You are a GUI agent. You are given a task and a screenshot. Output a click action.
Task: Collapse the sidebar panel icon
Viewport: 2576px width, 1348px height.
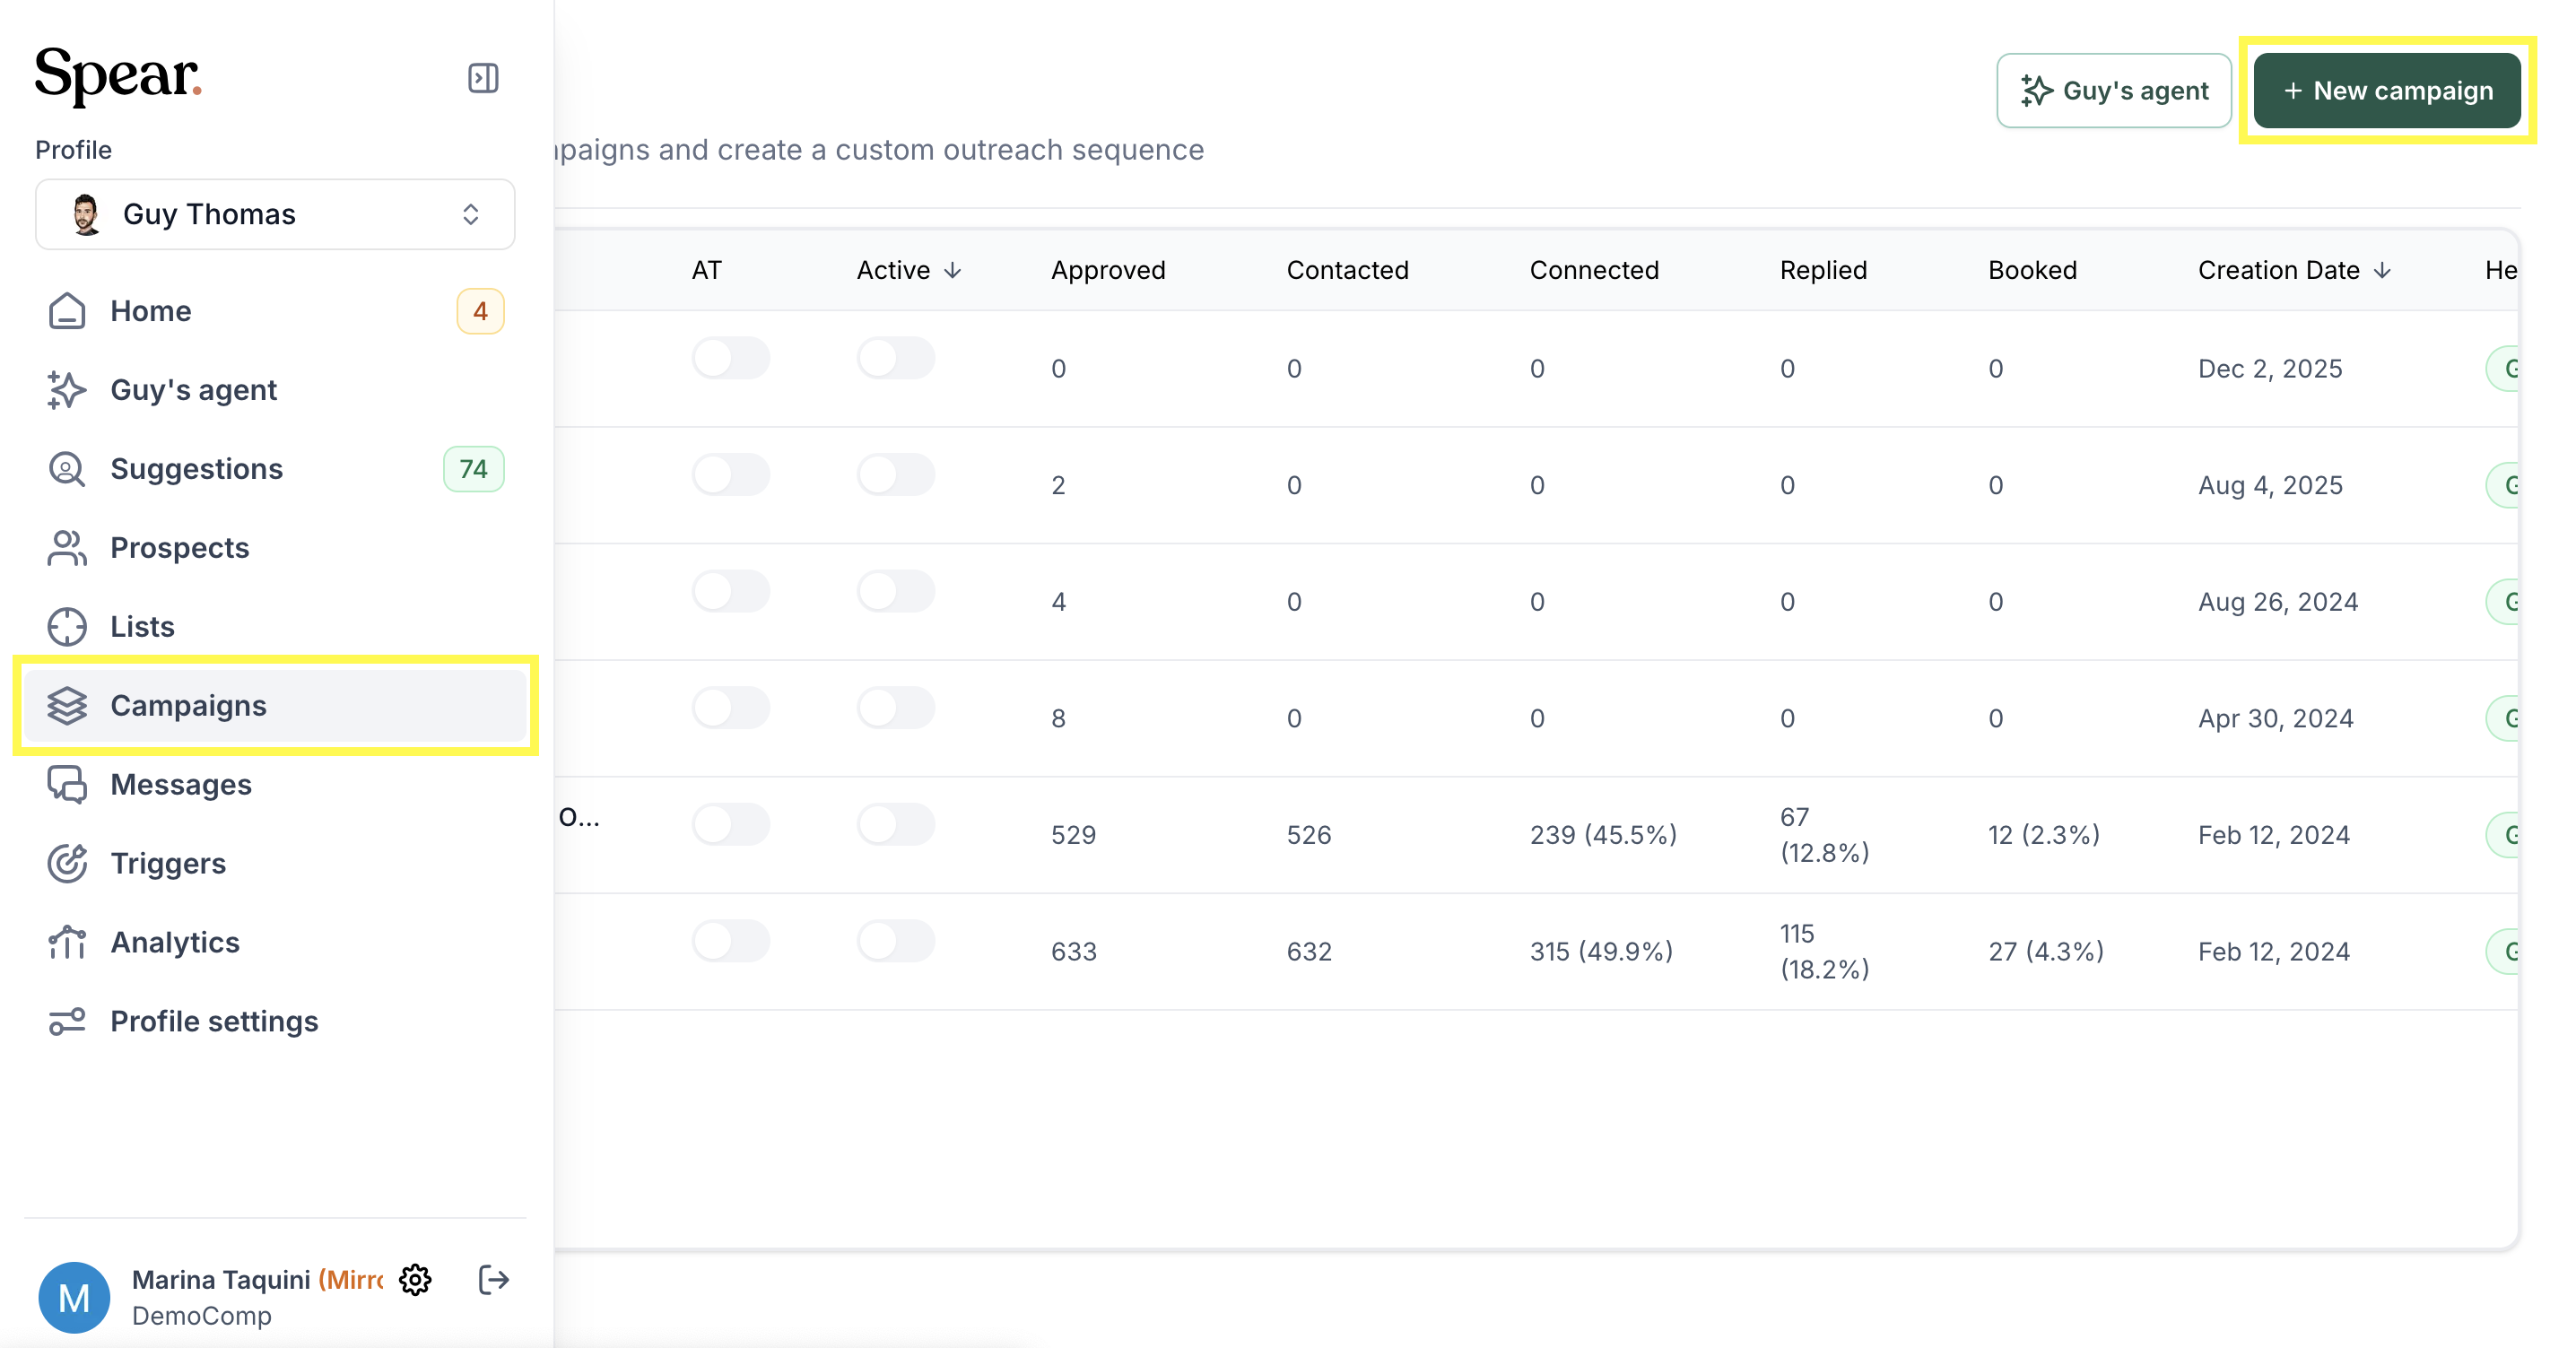click(x=483, y=78)
